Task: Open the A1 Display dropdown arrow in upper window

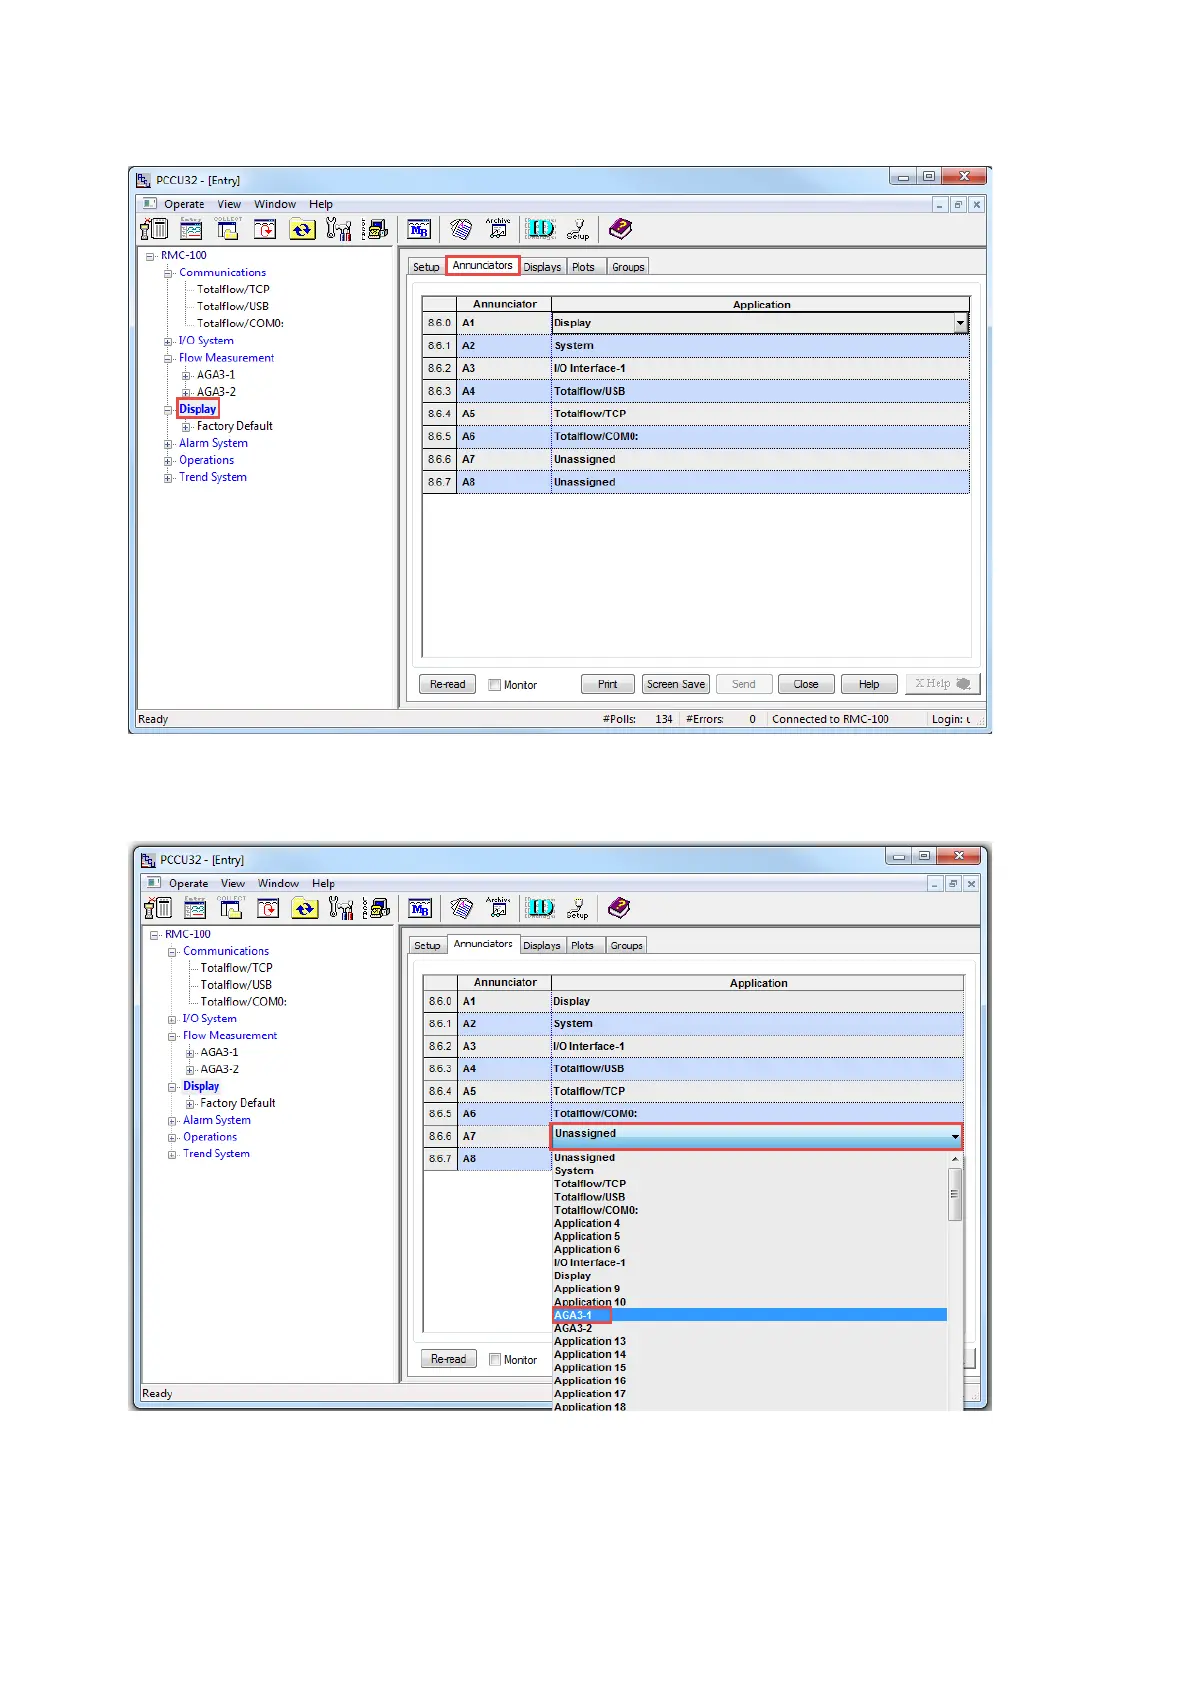Action: [x=960, y=323]
